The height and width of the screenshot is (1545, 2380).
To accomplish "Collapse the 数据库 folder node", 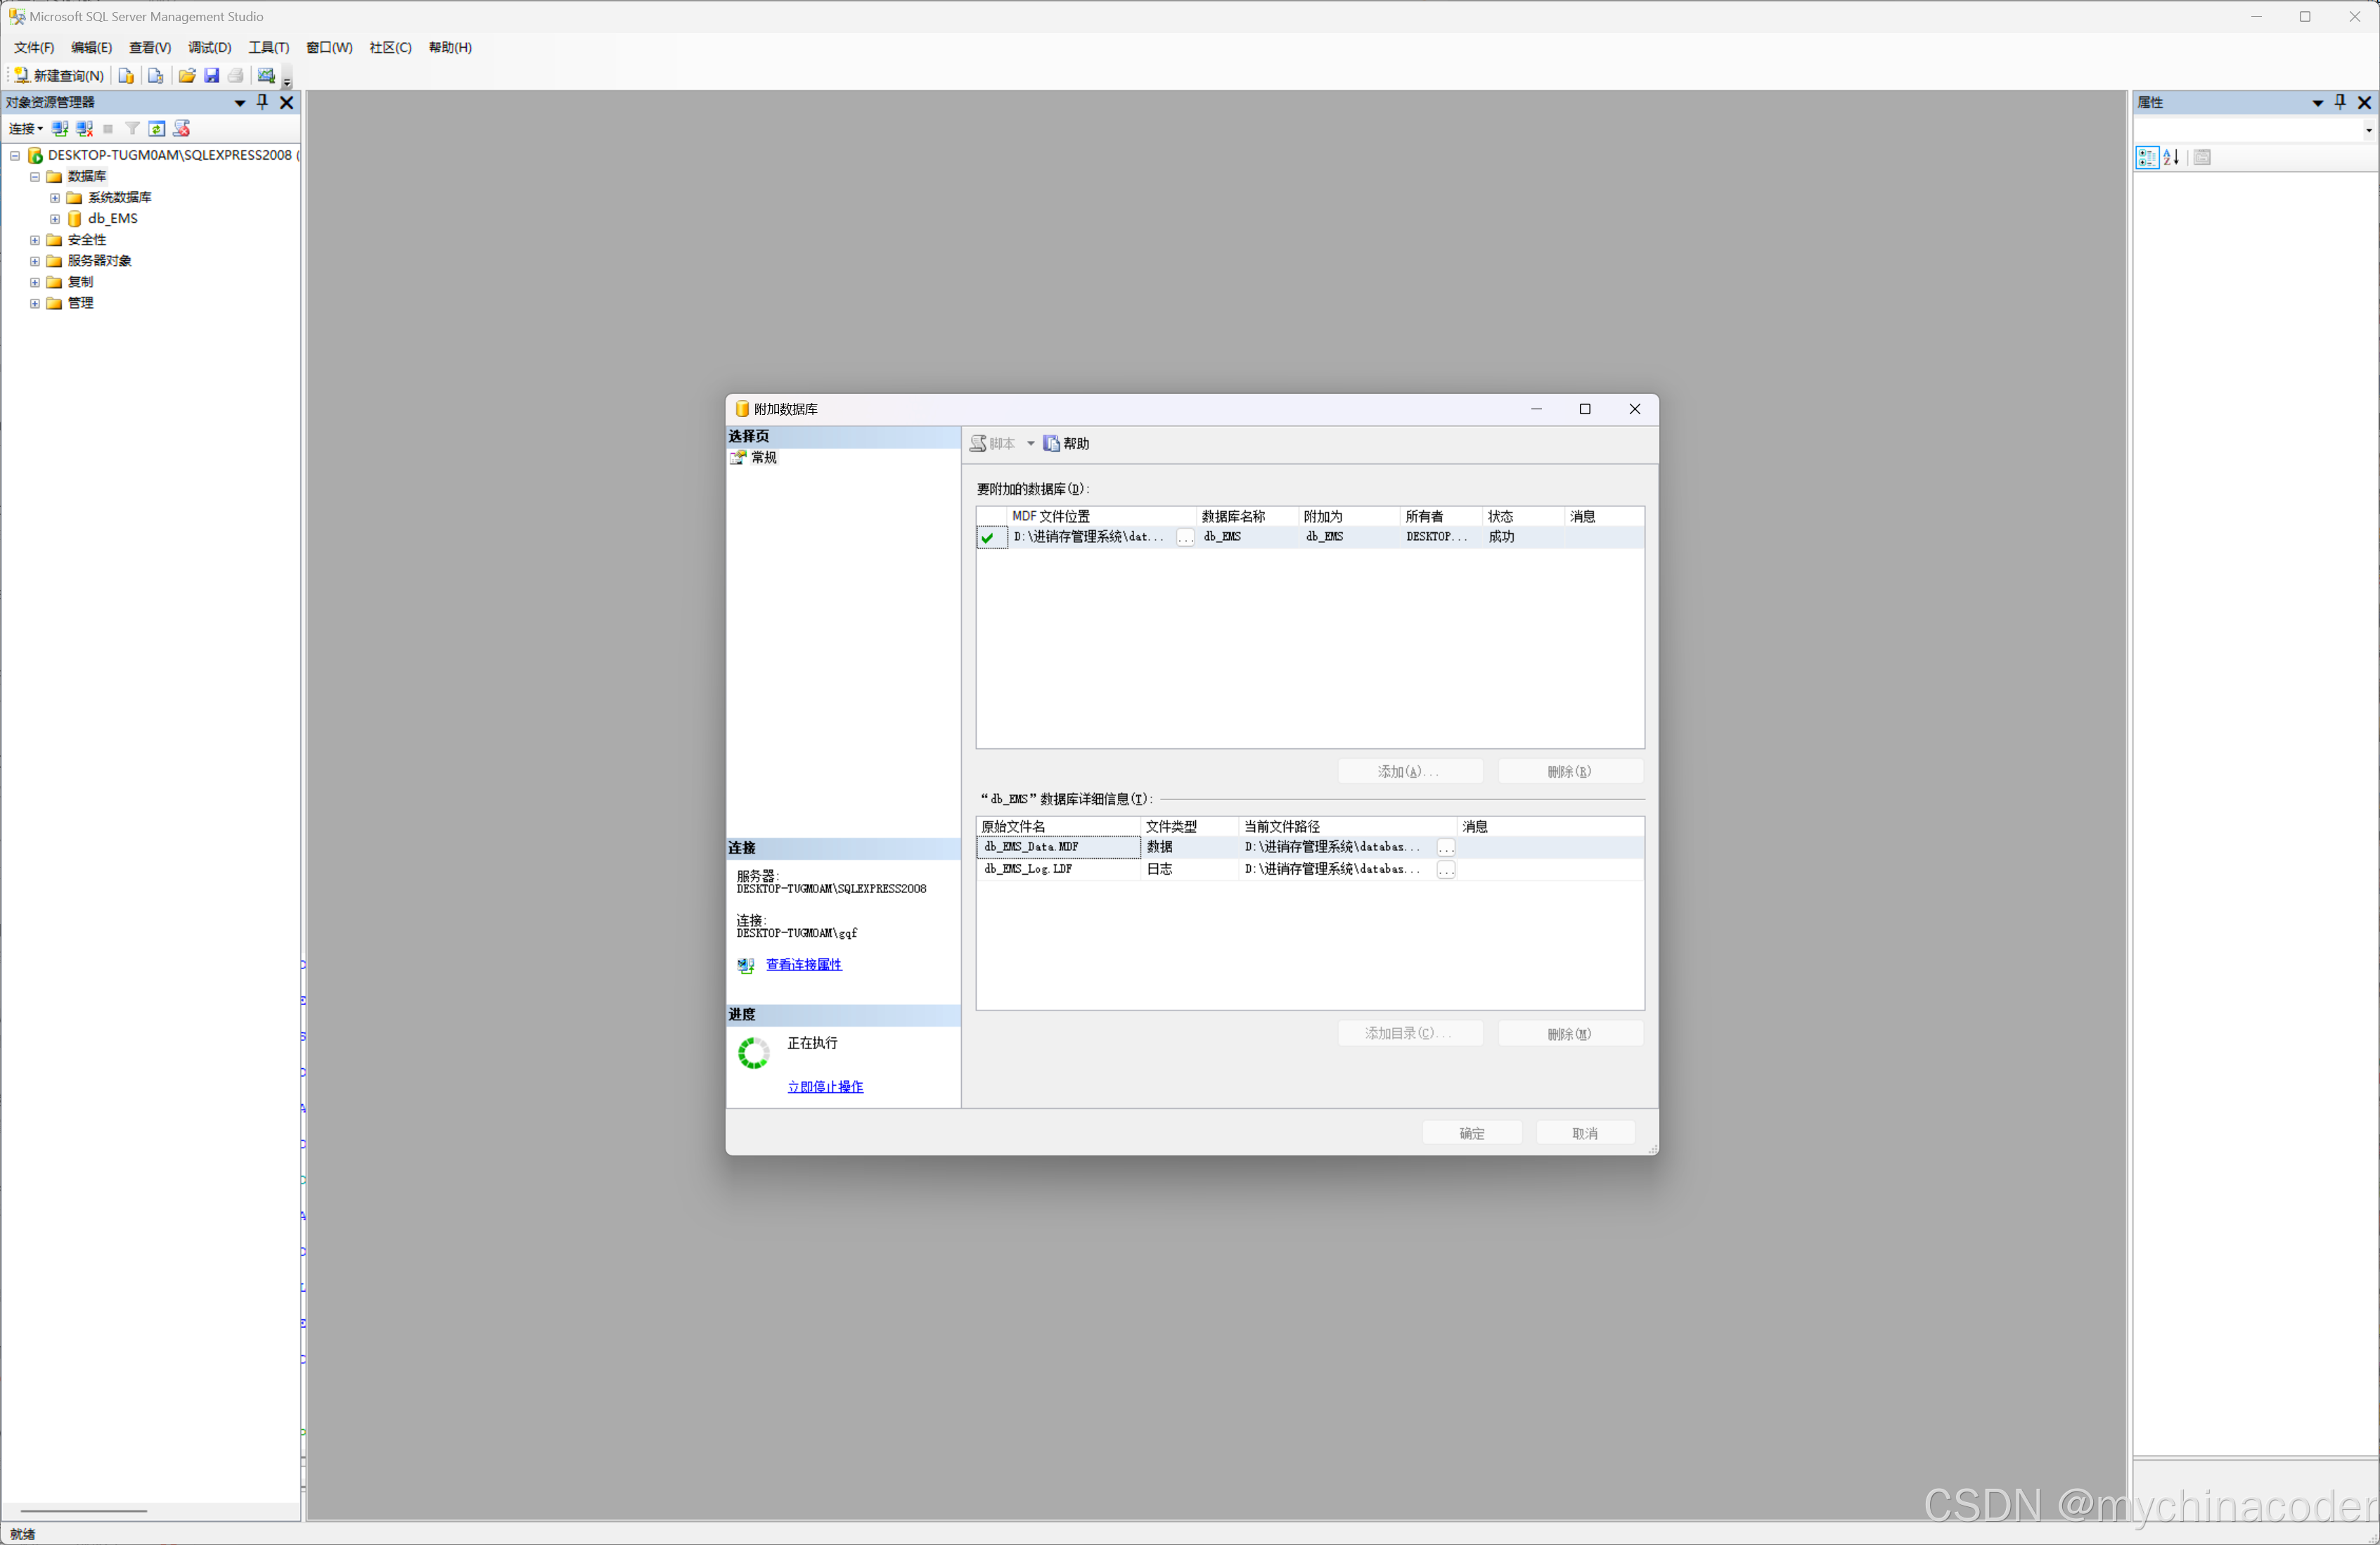I will tap(35, 177).
